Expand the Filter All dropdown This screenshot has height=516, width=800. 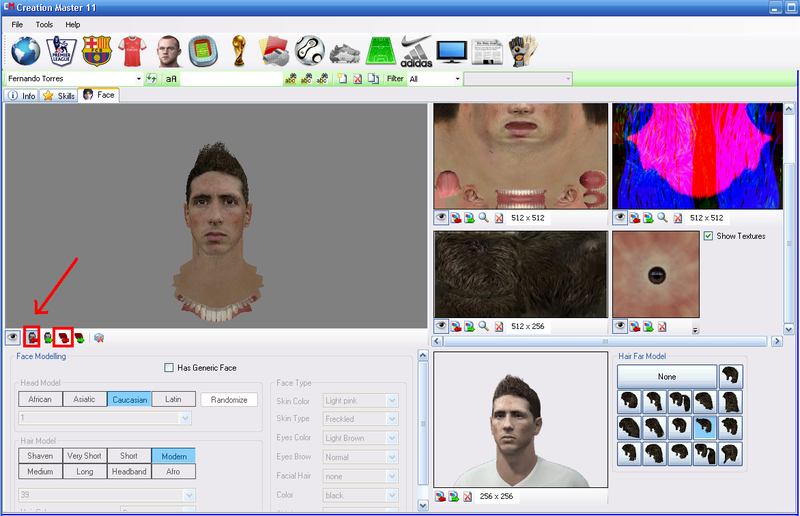coord(457,78)
